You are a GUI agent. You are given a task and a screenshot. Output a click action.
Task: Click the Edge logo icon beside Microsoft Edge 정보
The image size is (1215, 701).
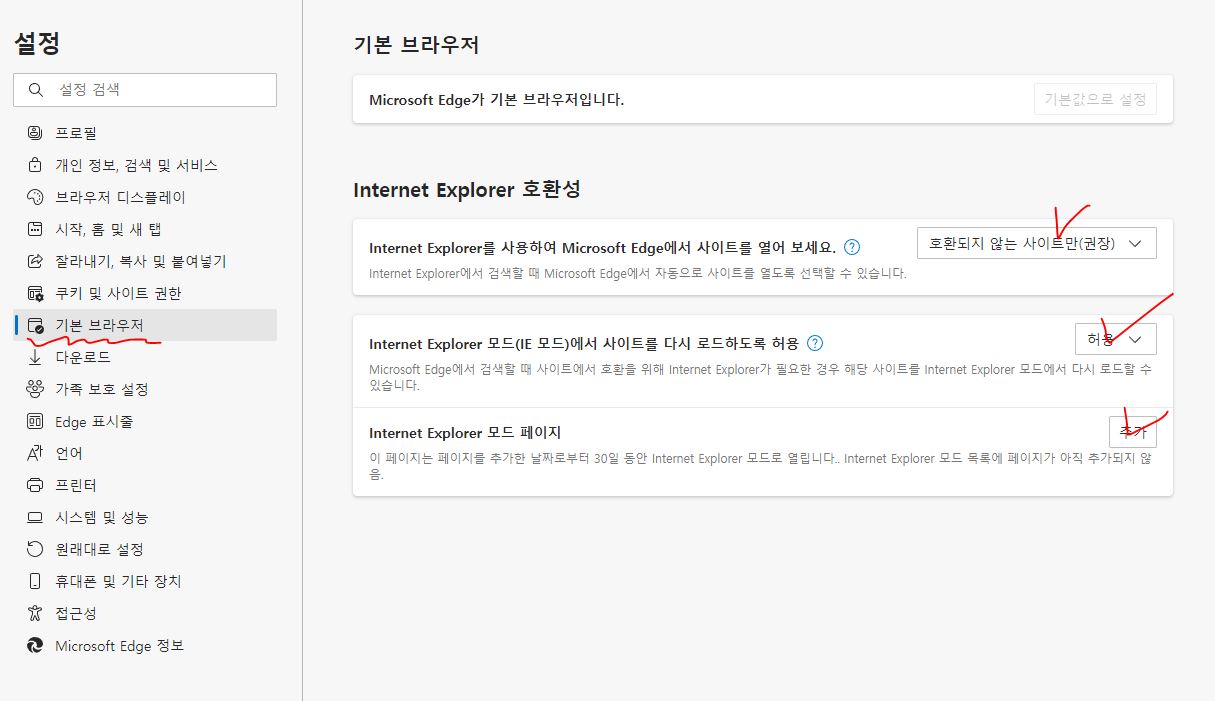point(36,645)
